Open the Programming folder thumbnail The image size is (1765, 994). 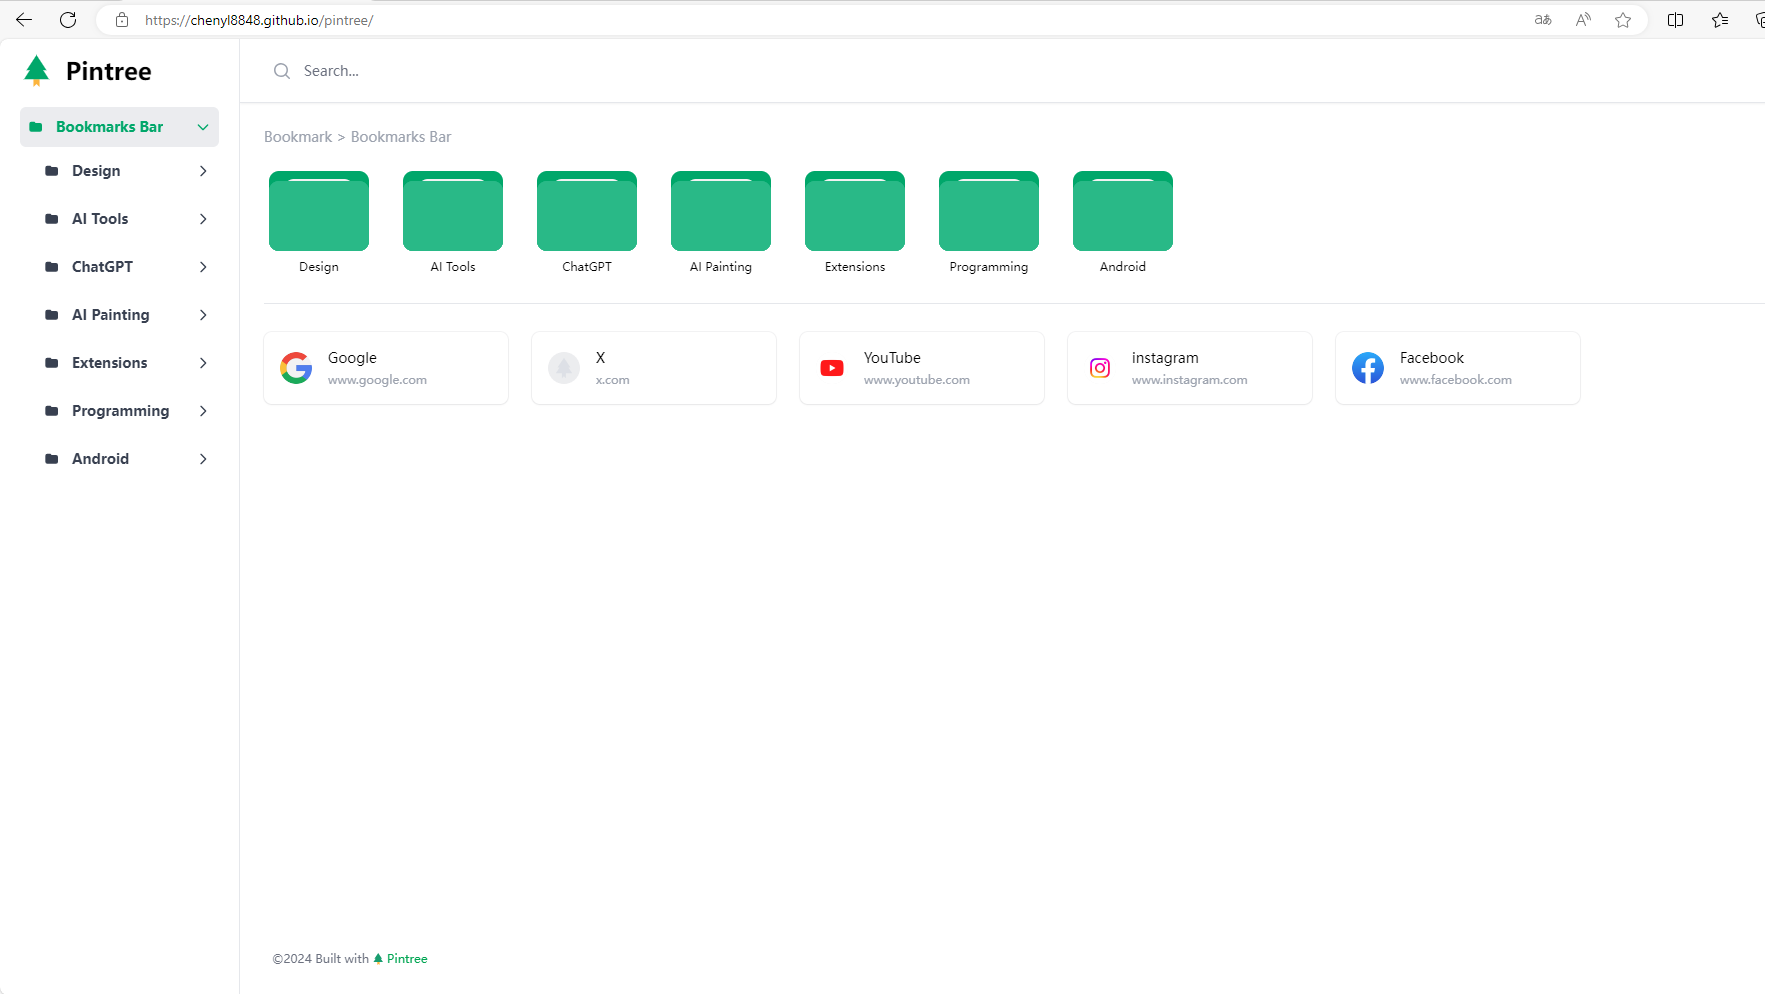click(x=989, y=211)
